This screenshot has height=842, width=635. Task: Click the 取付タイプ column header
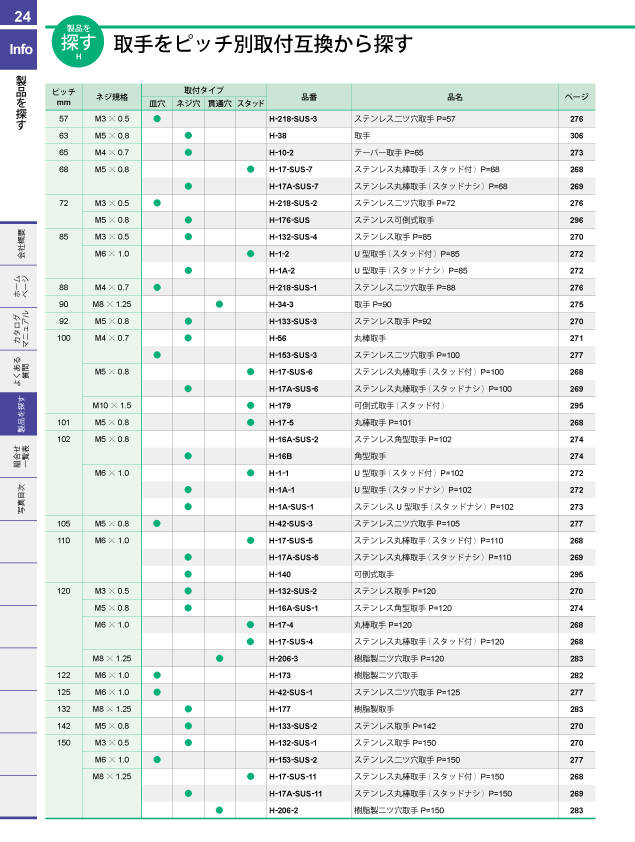point(204,89)
